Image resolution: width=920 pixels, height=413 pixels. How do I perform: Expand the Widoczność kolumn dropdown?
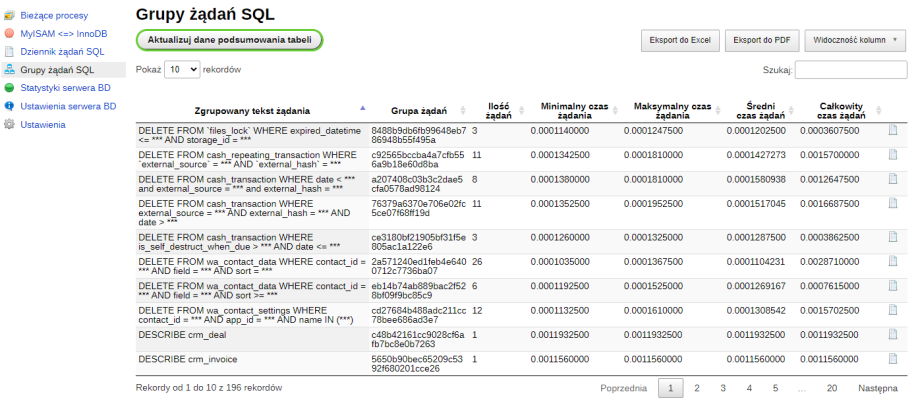[855, 41]
